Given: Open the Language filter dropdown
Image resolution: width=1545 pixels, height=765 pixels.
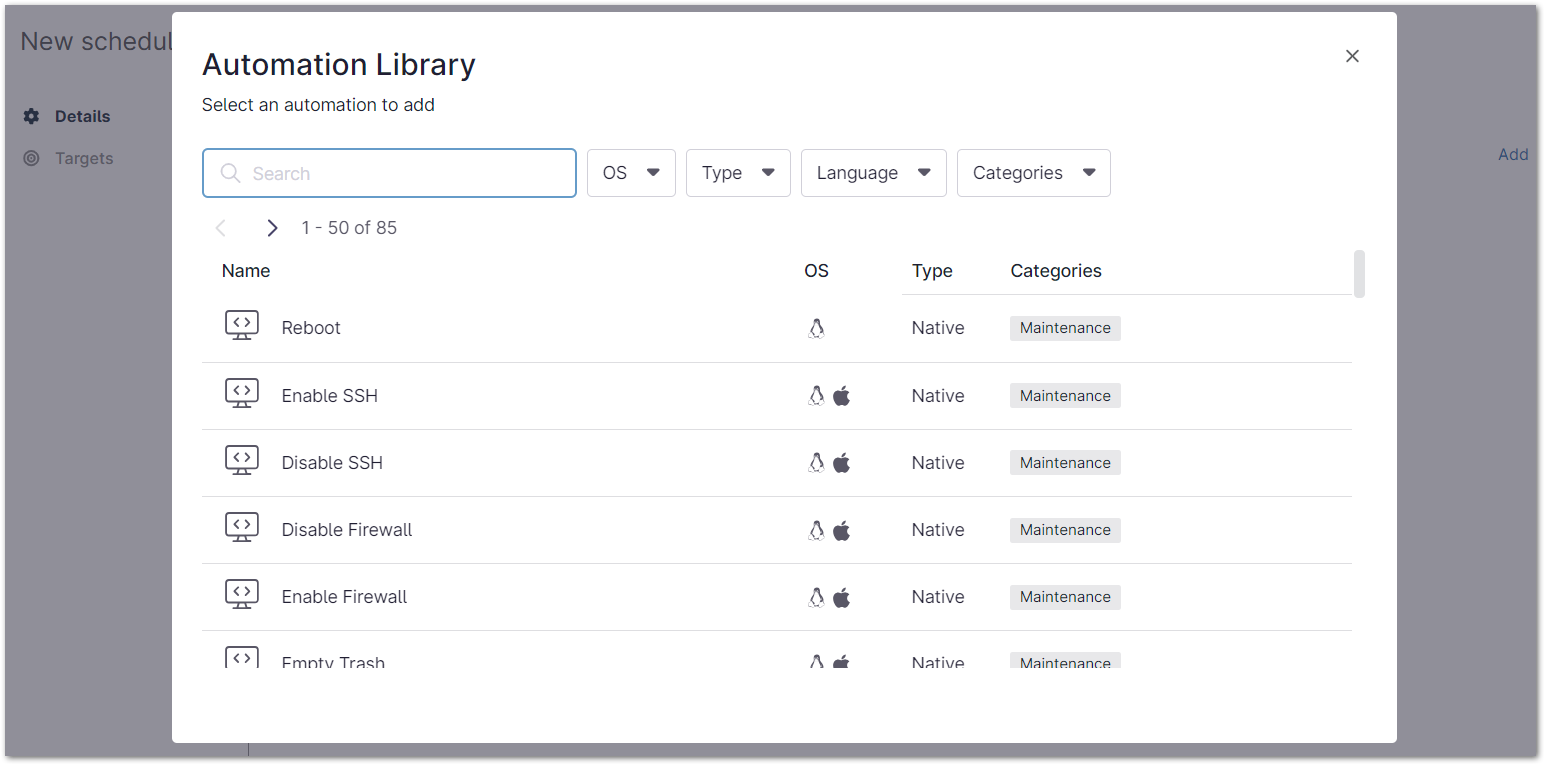Looking at the screenshot, I should coord(873,173).
